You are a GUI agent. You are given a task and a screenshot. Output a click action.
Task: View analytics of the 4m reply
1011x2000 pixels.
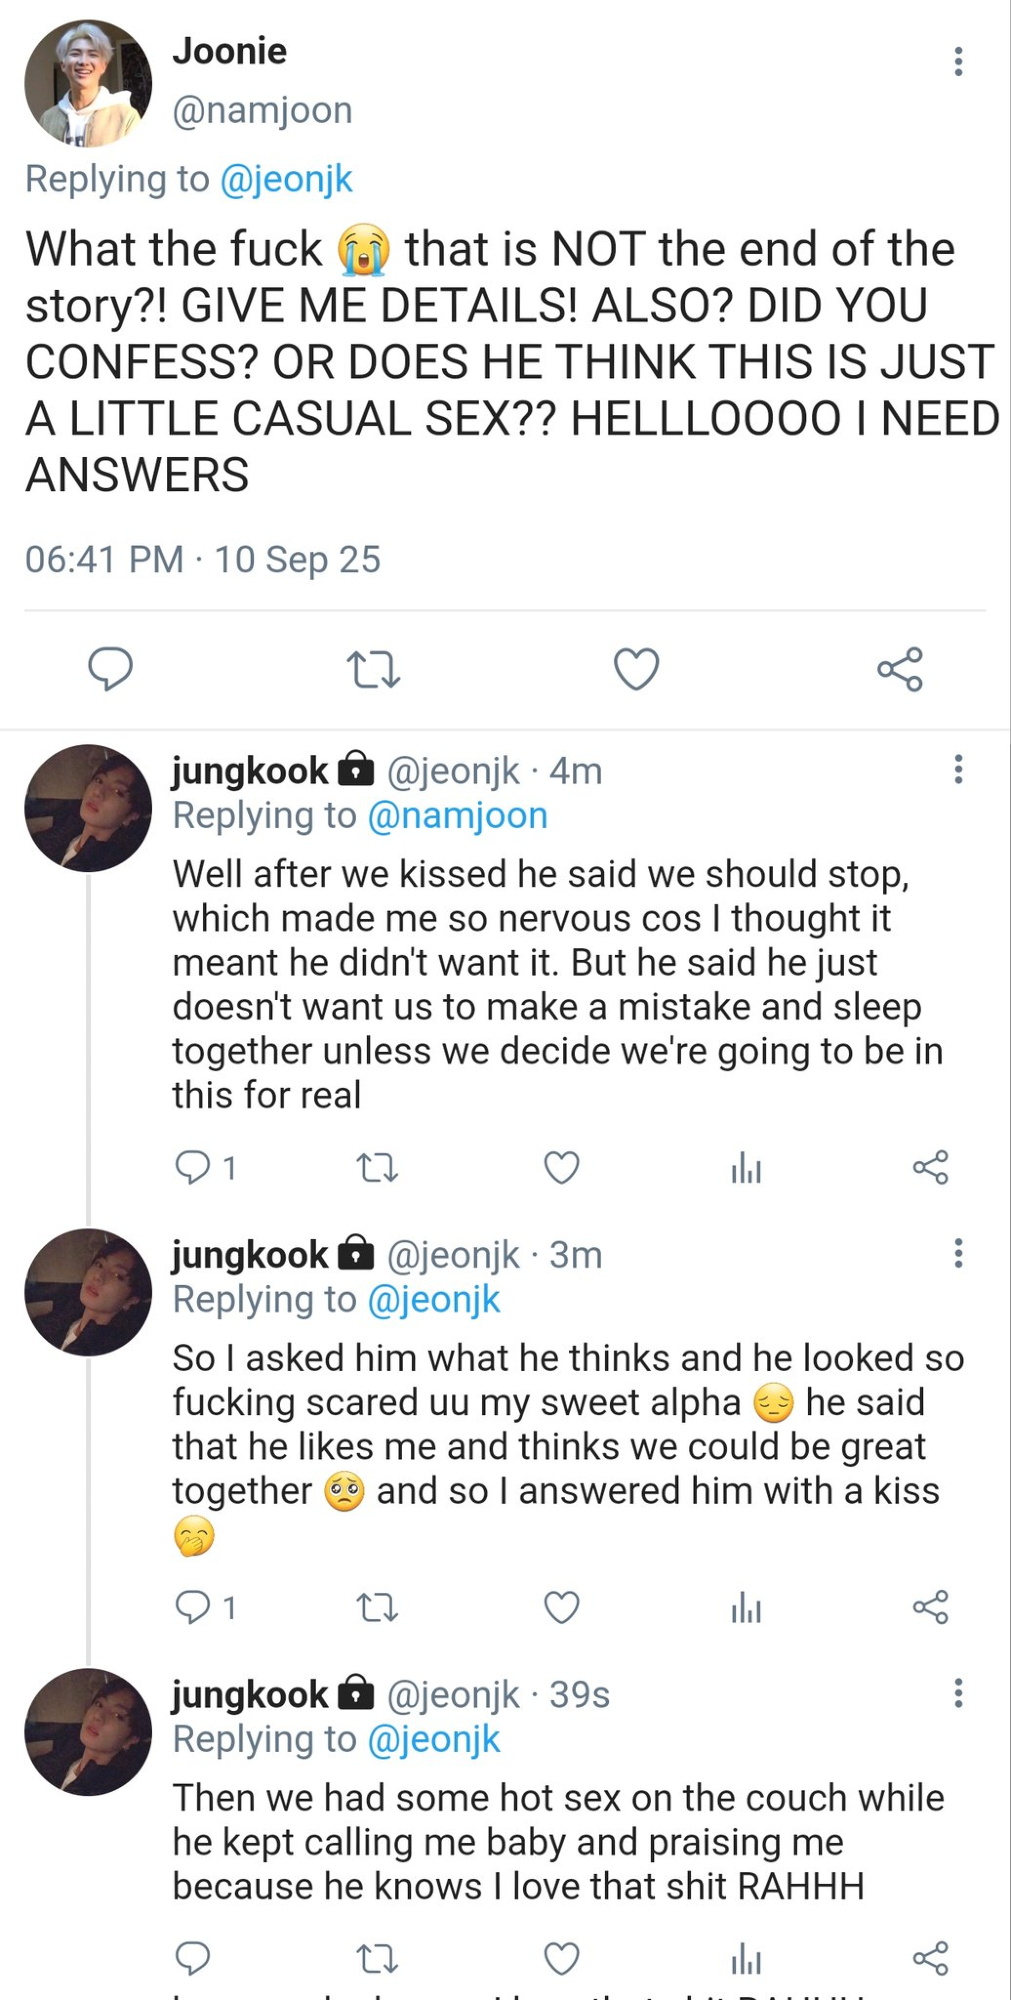pos(746,1167)
